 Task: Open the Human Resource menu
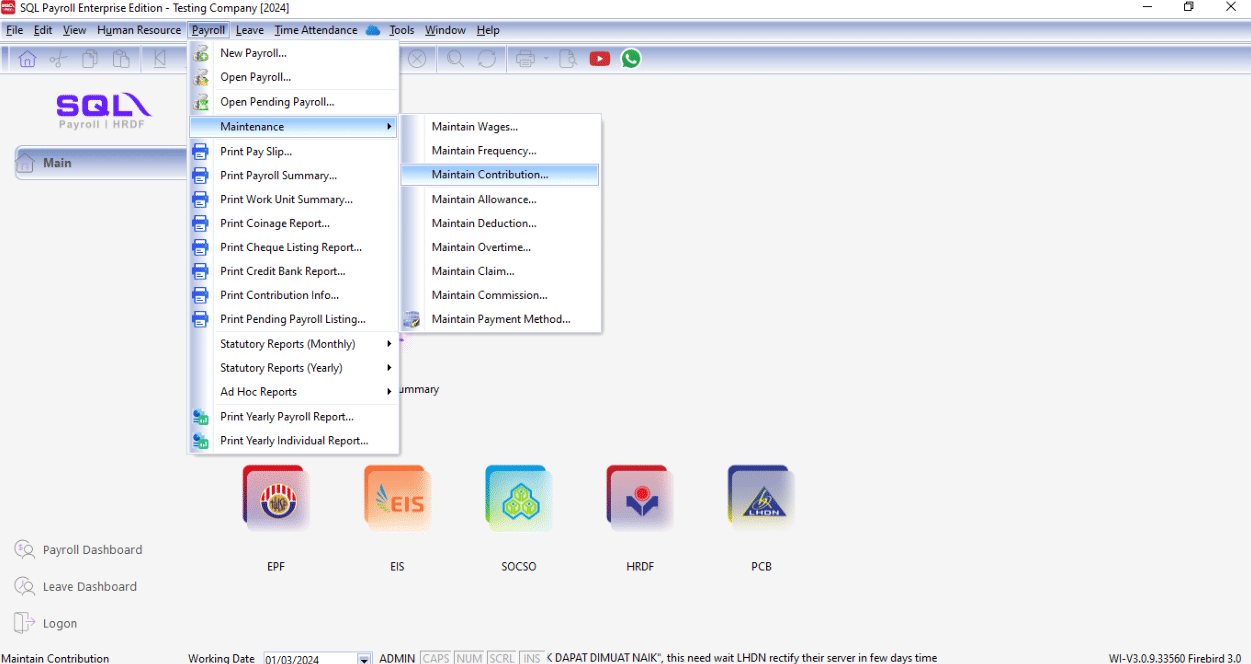click(139, 30)
